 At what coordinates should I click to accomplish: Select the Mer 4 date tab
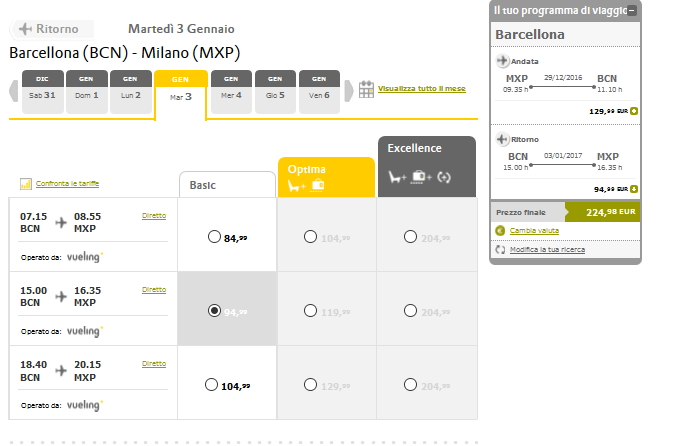point(230,88)
